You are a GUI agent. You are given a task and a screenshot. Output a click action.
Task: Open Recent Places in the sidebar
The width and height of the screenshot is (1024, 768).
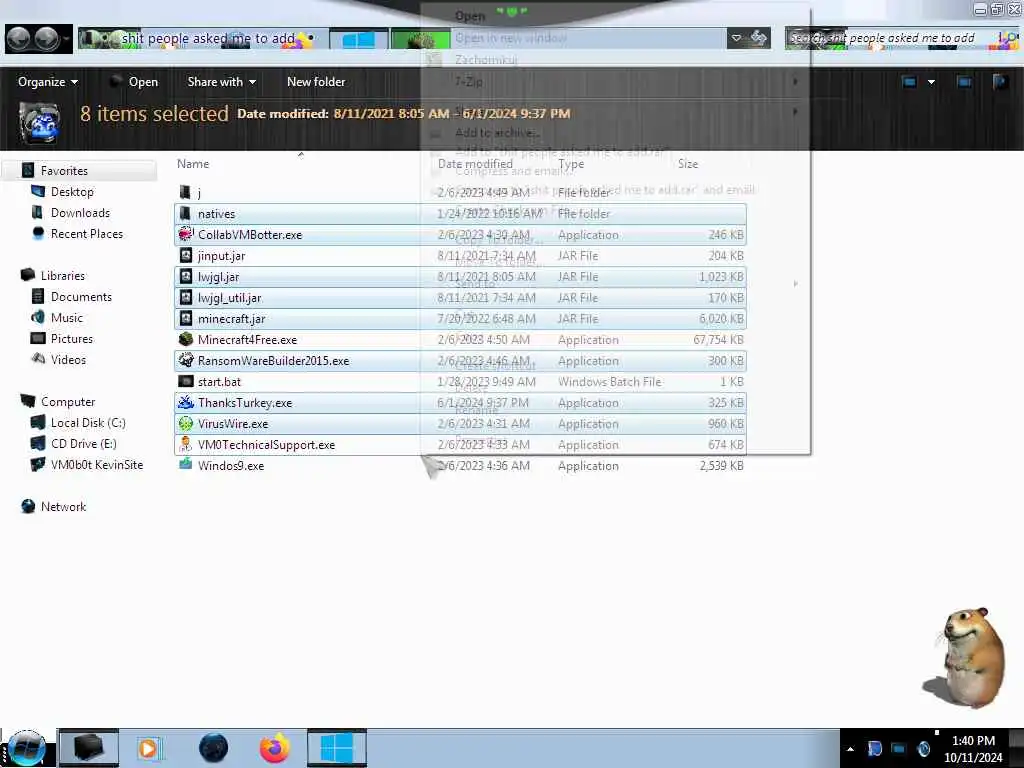pyautogui.click(x=86, y=234)
